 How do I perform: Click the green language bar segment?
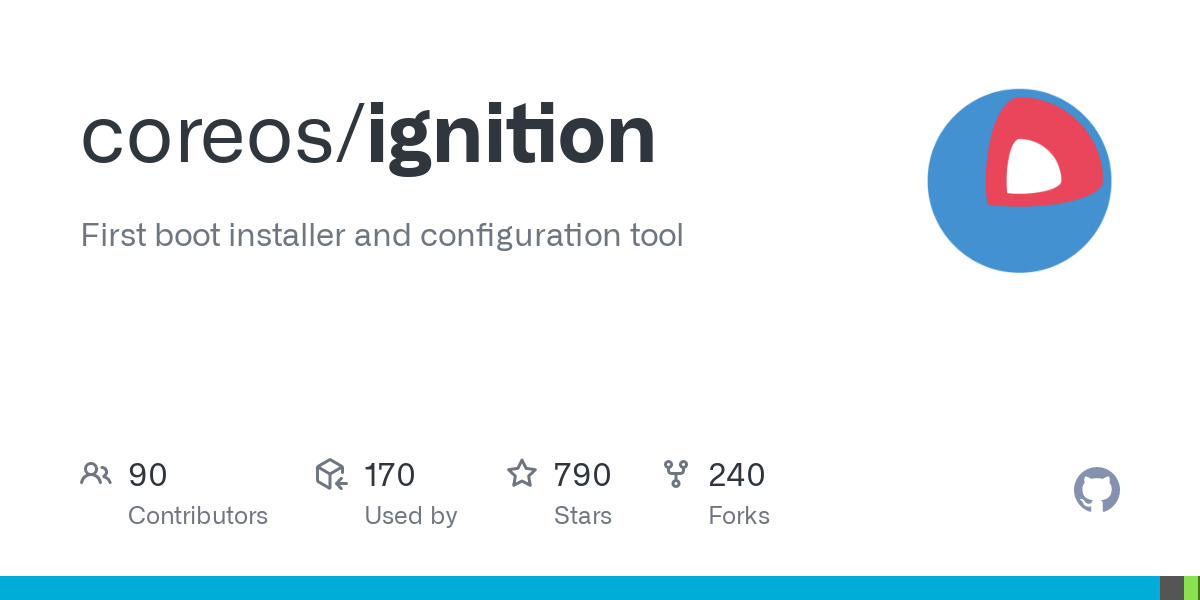(x=1192, y=588)
